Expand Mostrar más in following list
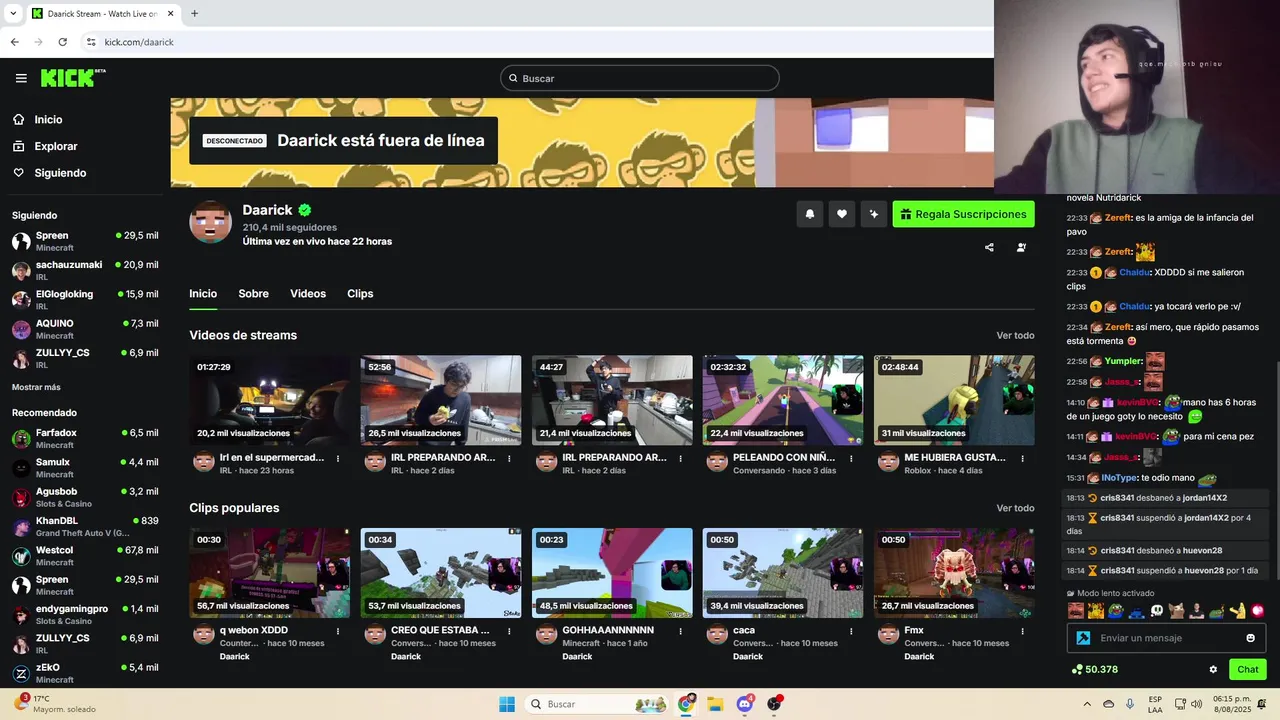1280x720 pixels. point(36,387)
